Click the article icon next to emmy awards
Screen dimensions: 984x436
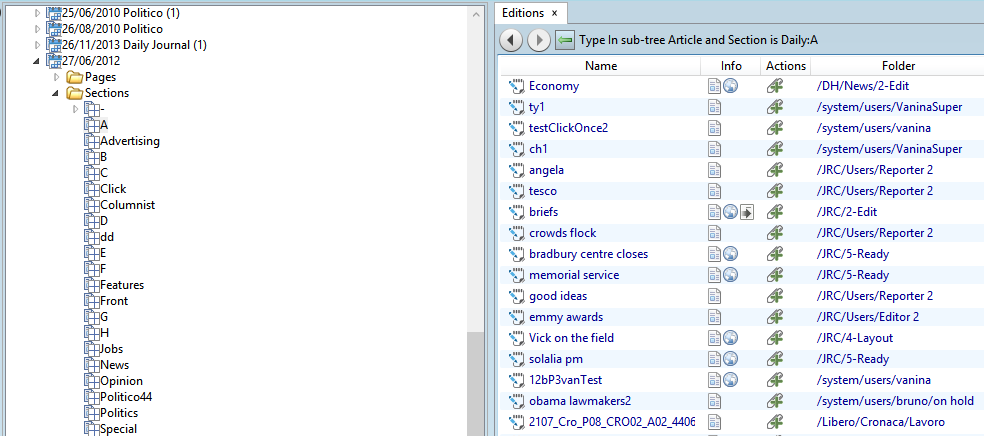click(516, 317)
